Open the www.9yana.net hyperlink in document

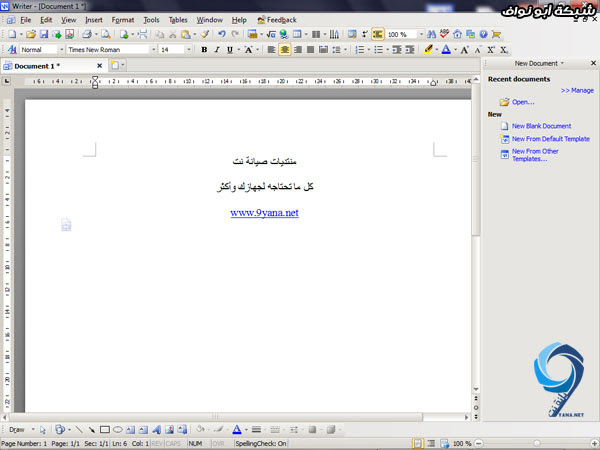coord(264,213)
